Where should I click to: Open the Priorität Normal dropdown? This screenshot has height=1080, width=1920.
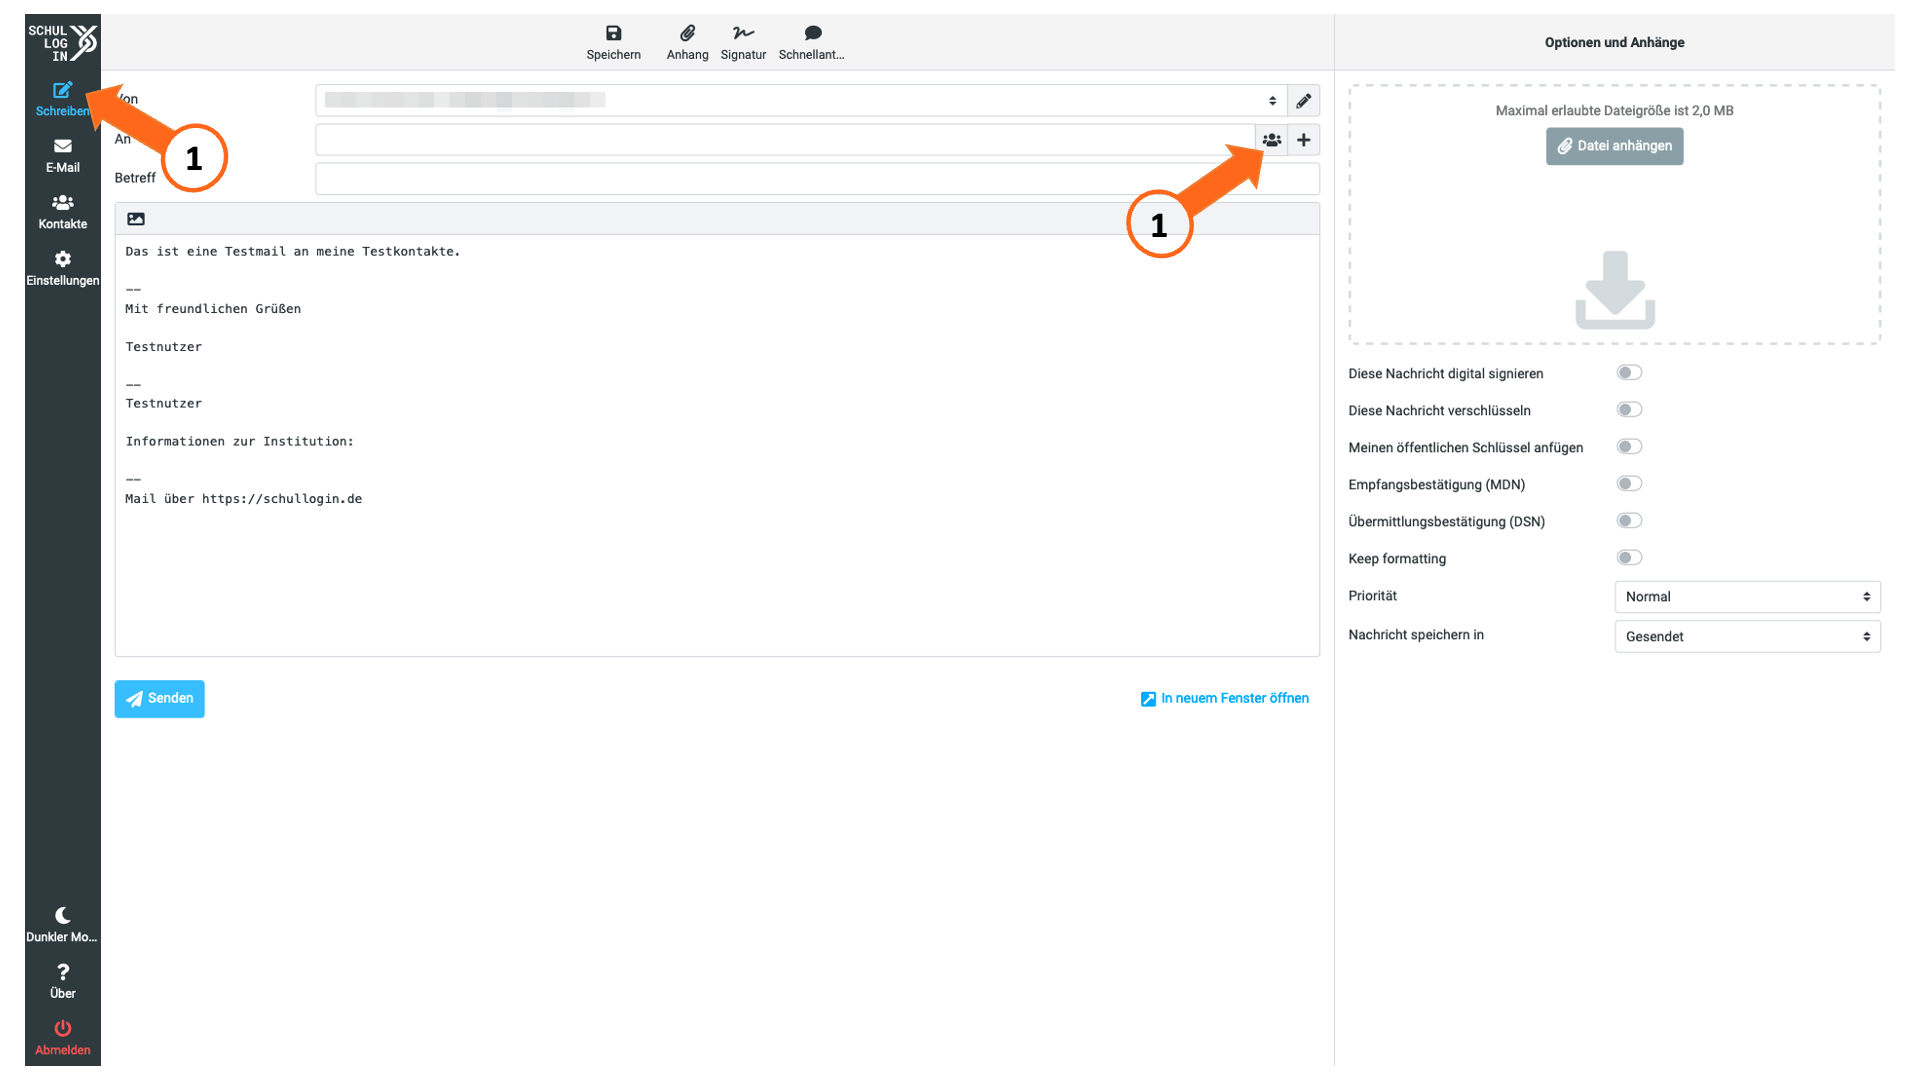[x=1747, y=597]
